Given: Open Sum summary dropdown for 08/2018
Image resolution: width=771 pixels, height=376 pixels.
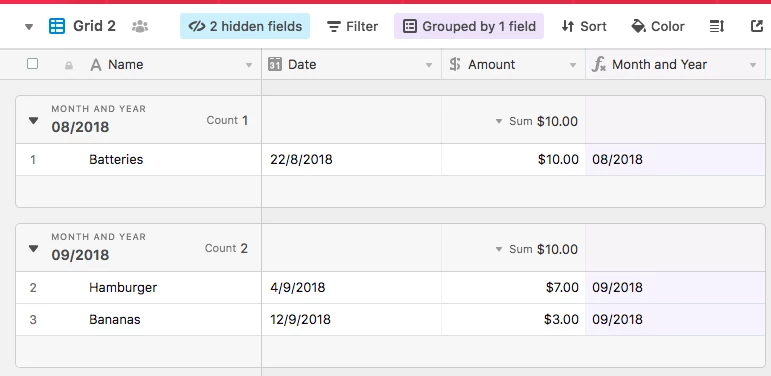Looking at the screenshot, I should (x=499, y=121).
